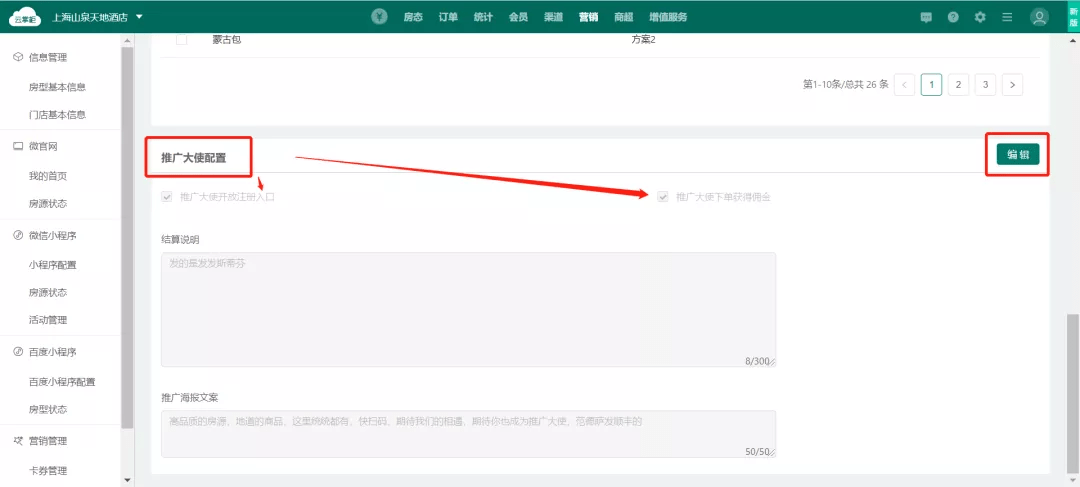Open the user profile avatar

coord(1040,17)
